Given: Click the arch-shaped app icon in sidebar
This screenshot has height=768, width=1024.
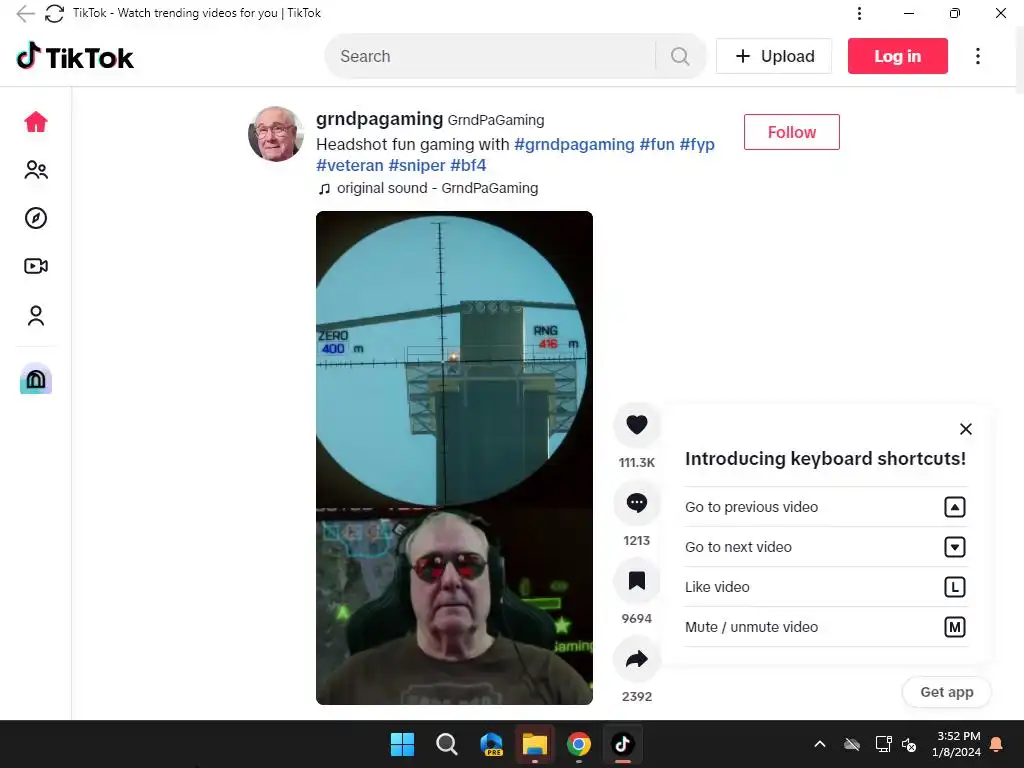Looking at the screenshot, I should tap(36, 379).
